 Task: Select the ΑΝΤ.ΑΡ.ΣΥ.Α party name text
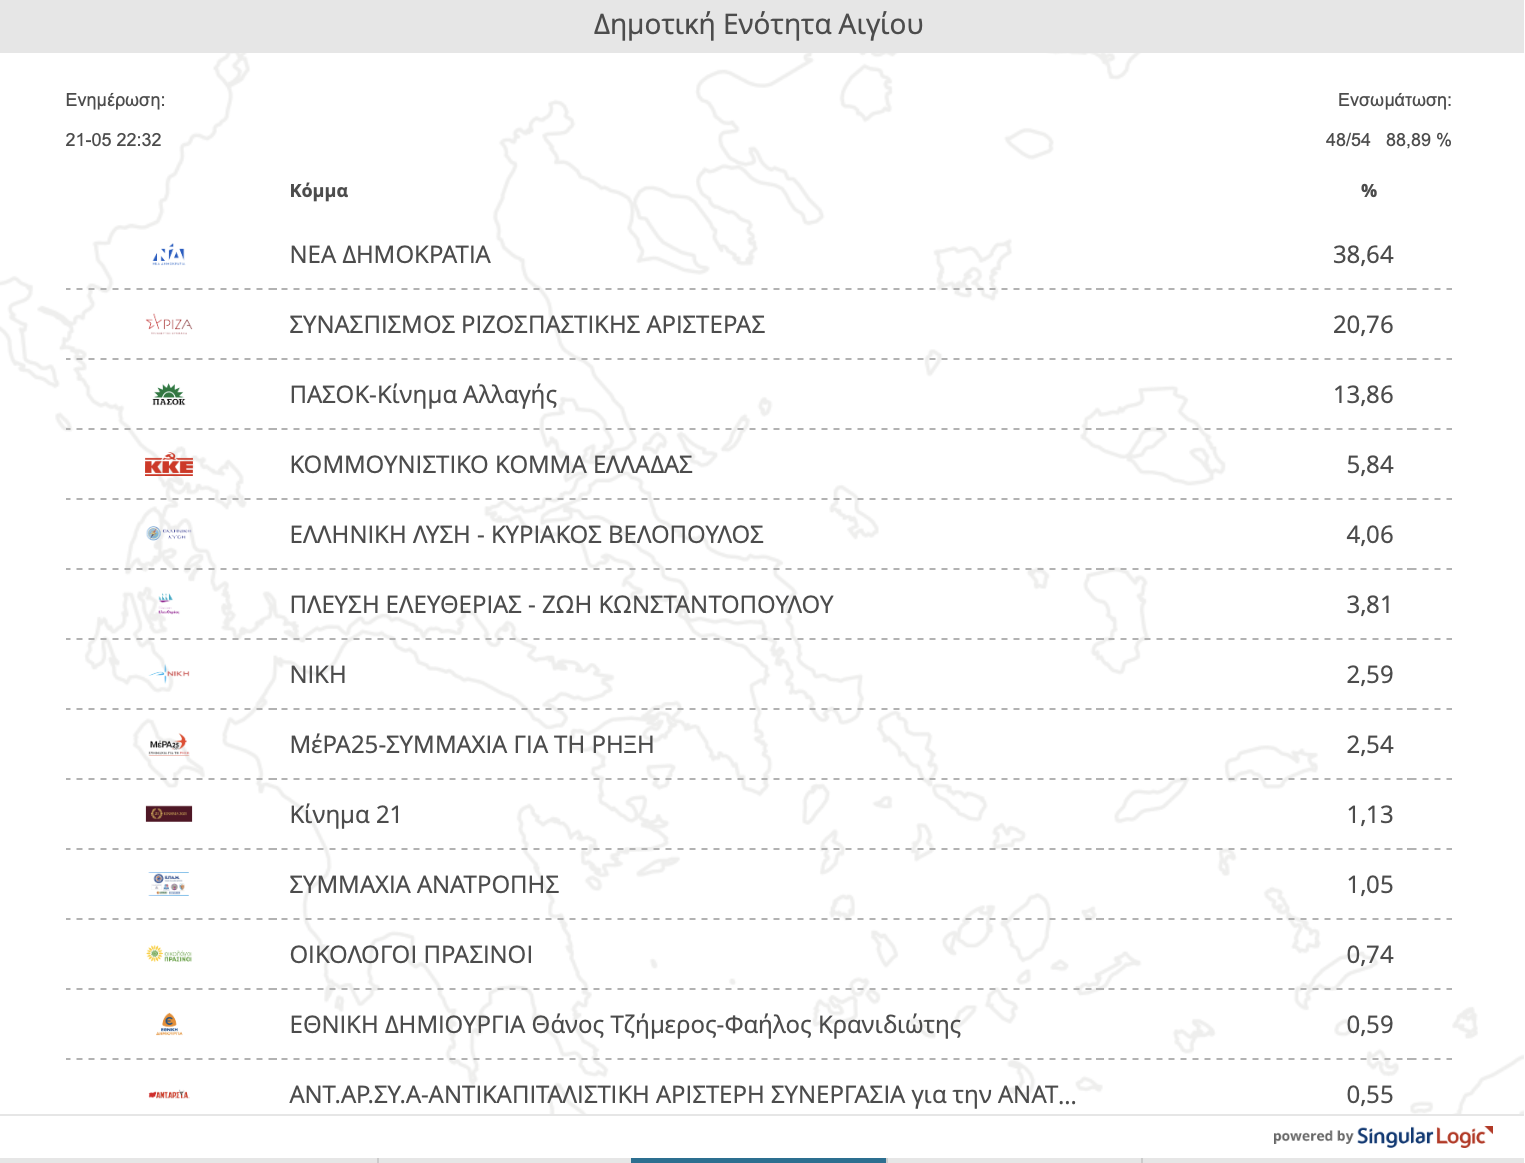click(x=683, y=1095)
